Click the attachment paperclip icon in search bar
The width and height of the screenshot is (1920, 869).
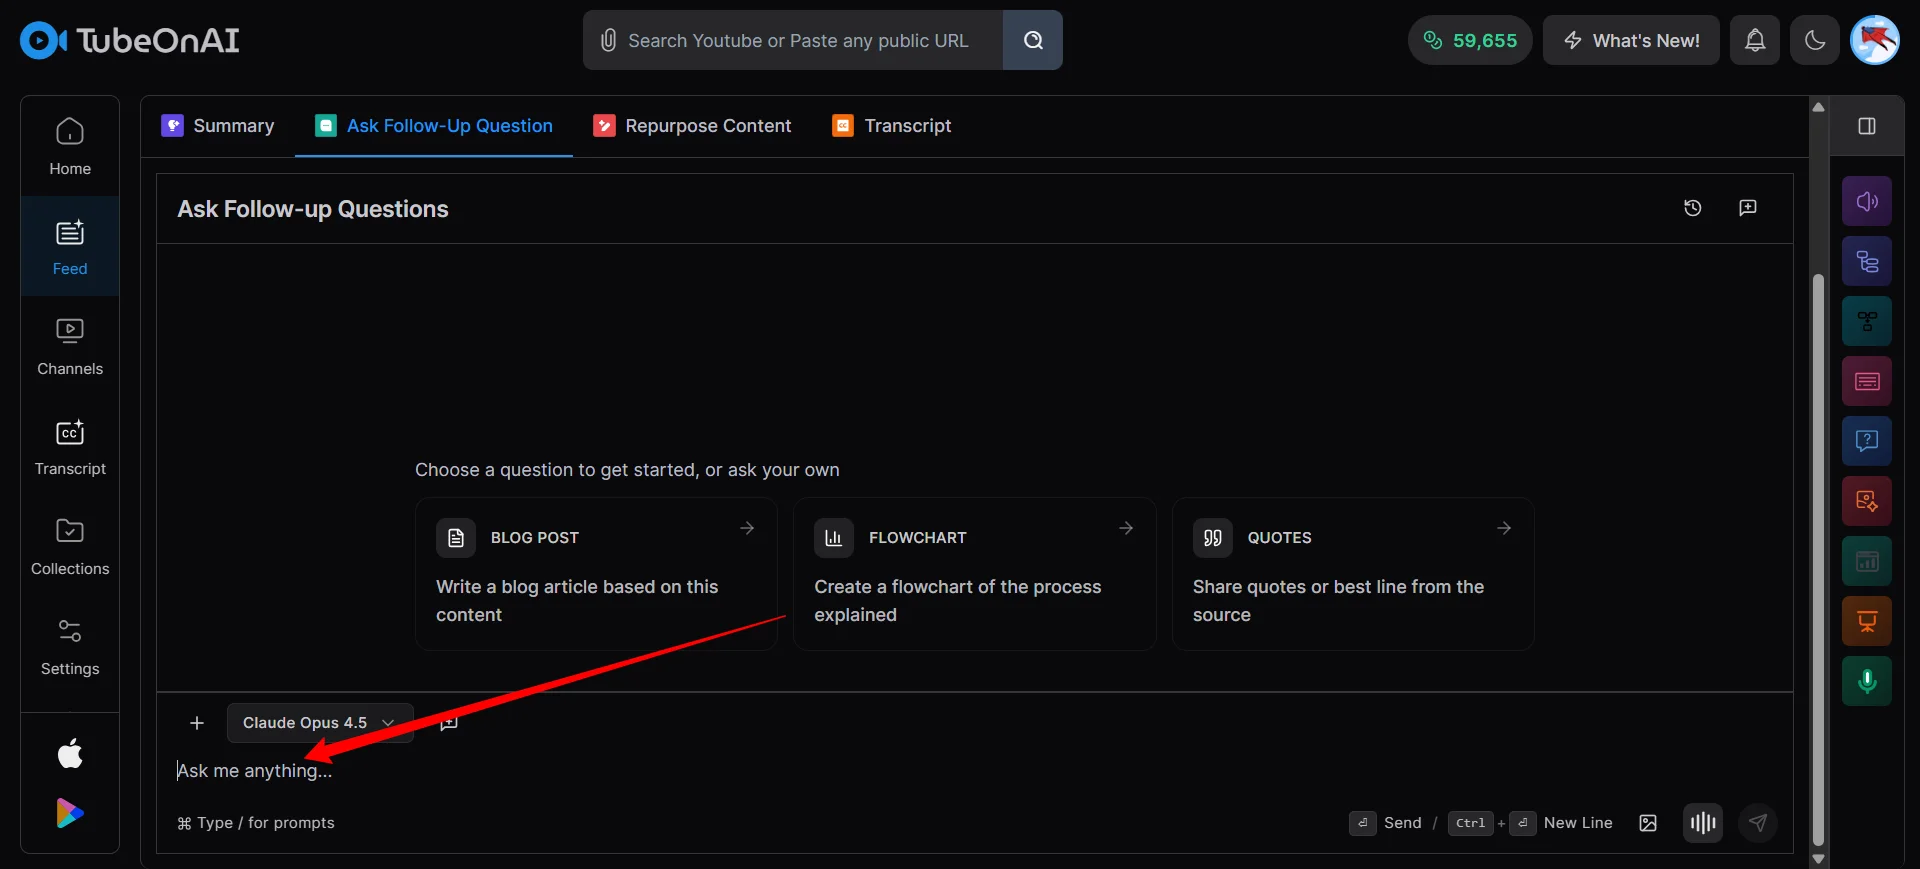[608, 40]
